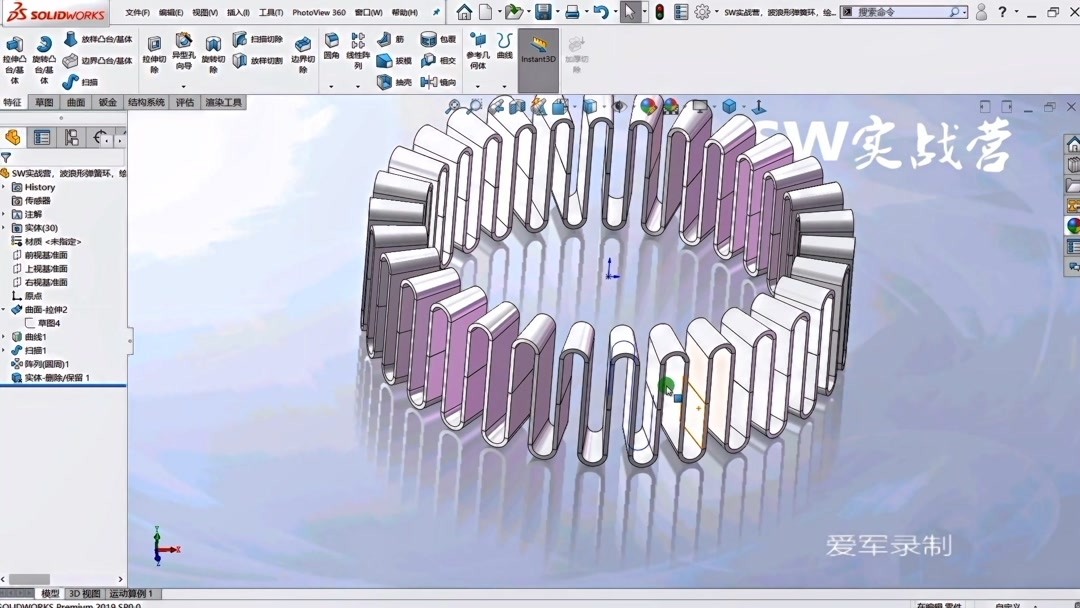Toggle hide/show items eye icon

pos(618,105)
